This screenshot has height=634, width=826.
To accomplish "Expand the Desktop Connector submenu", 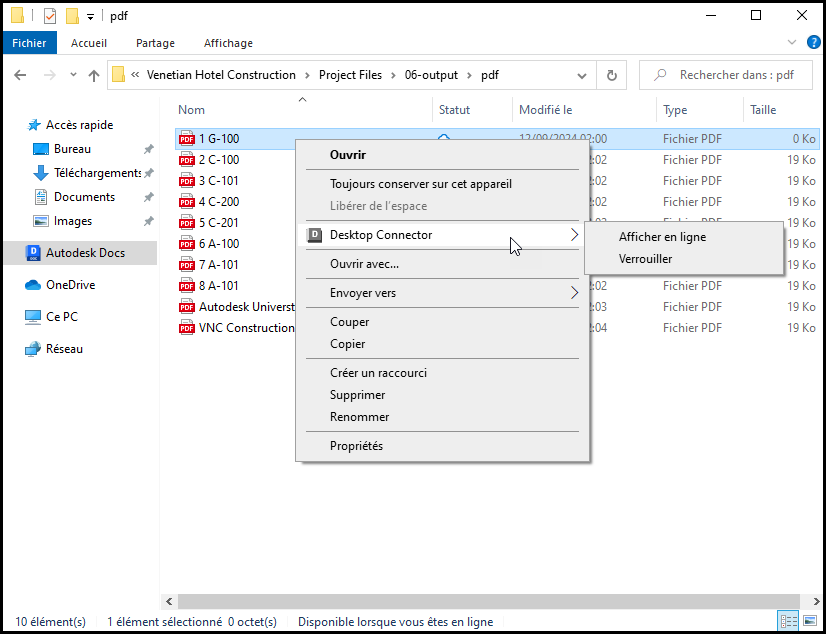I will 574,235.
